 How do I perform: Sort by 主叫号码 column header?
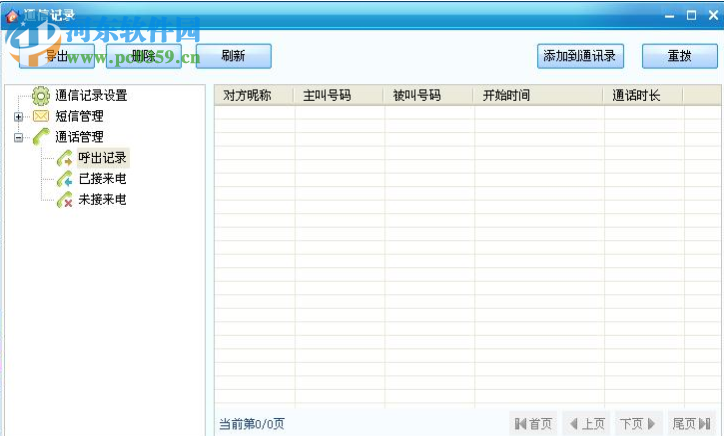[x=339, y=96]
